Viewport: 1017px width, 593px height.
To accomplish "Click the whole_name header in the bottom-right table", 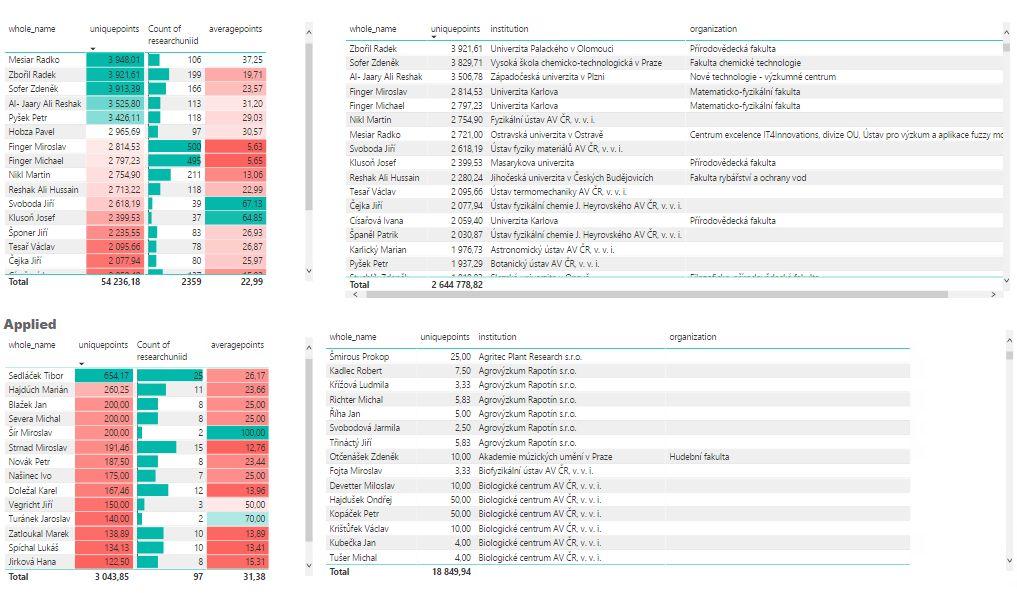I will (352, 337).
